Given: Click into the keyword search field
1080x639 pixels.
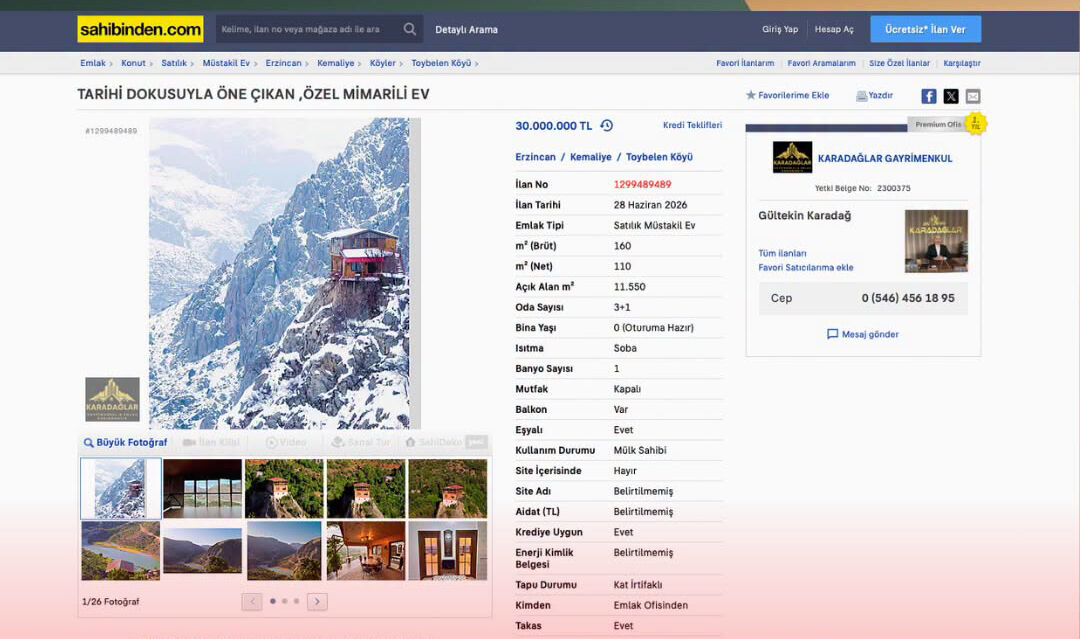Looking at the screenshot, I should tap(307, 29).
